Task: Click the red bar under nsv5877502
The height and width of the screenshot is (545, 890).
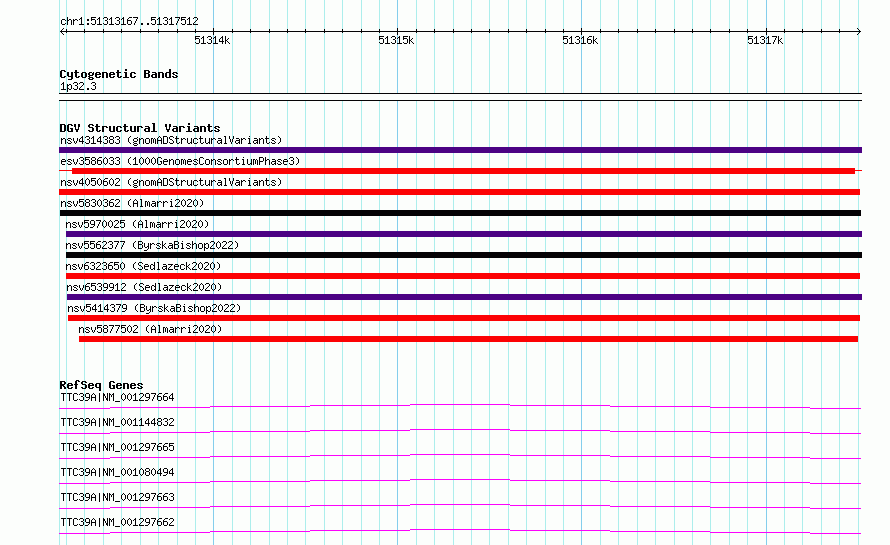Action: pos(468,339)
